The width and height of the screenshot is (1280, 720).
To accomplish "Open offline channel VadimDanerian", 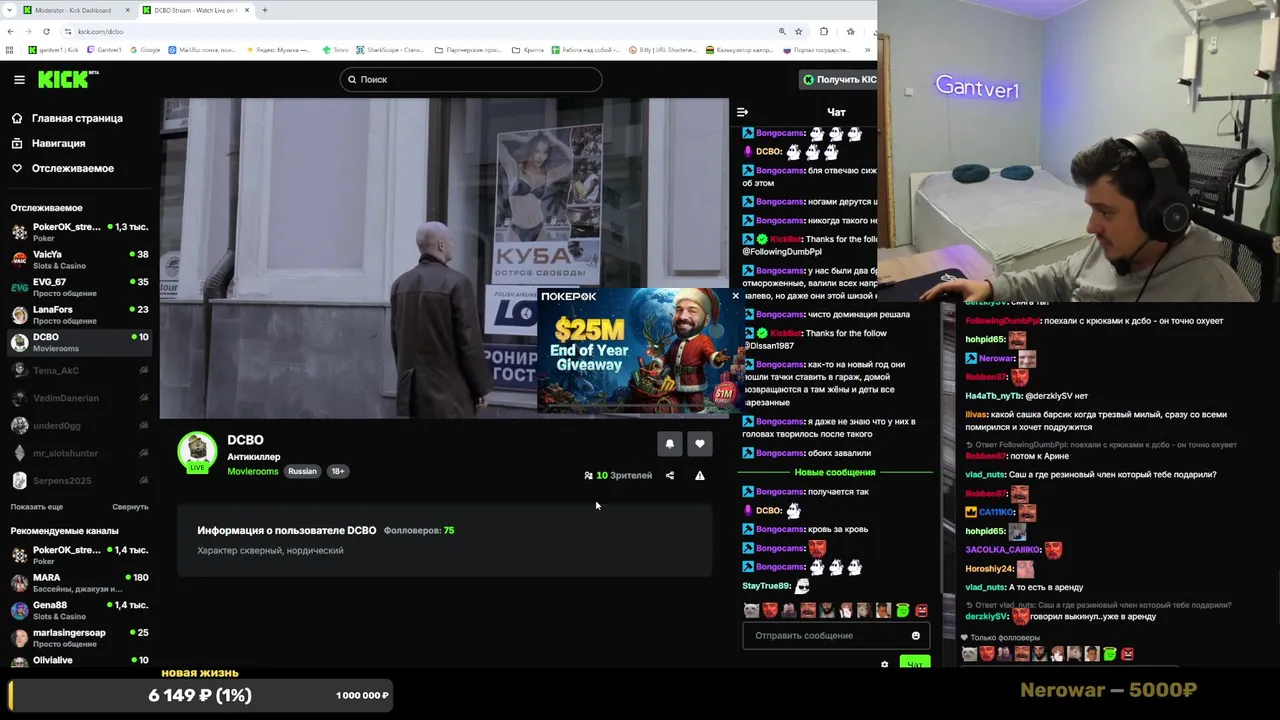I will click(79, 398).
